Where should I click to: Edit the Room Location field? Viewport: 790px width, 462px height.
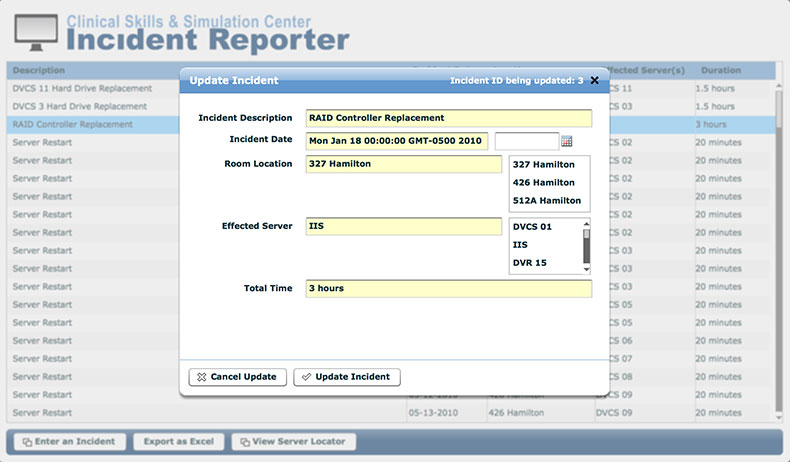(x=404, y=164)
